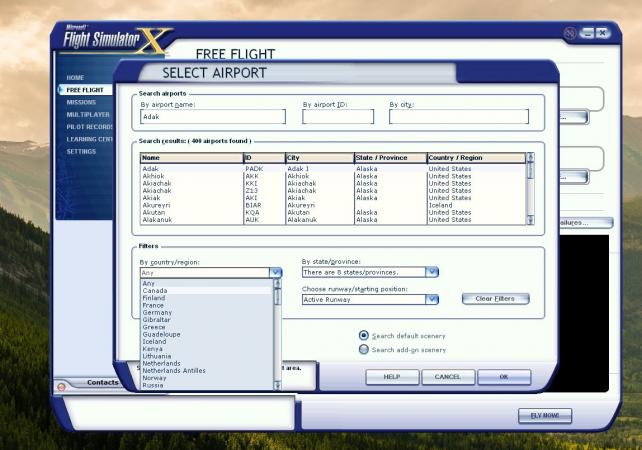This screenshot has height=450, width=642.
Task: Choose Finland in country list
Action: [207, 298]
